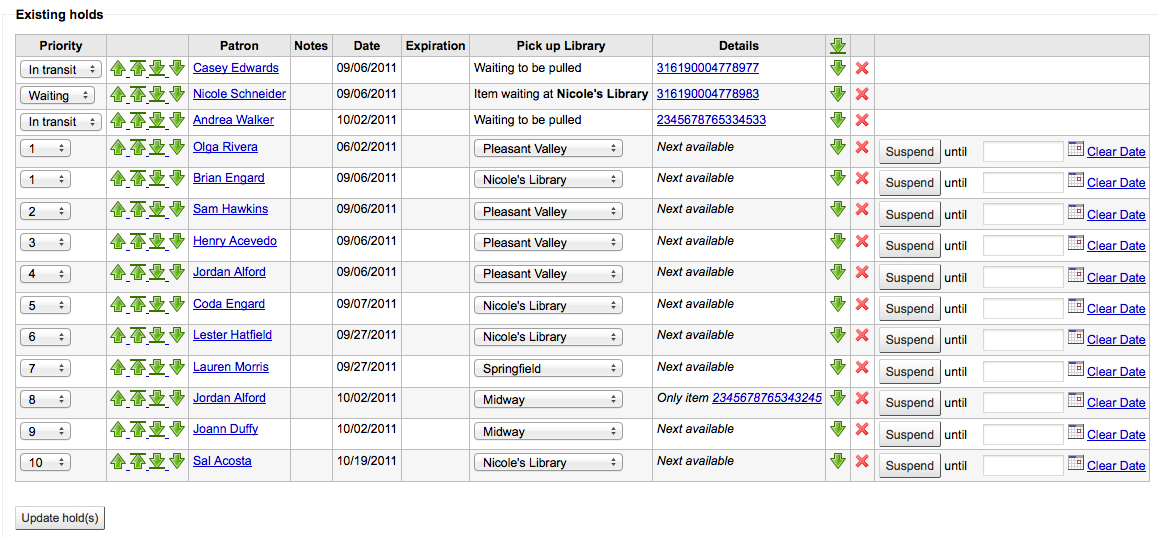Move Lauren Morris hold down one position

[x=177, y=367]
